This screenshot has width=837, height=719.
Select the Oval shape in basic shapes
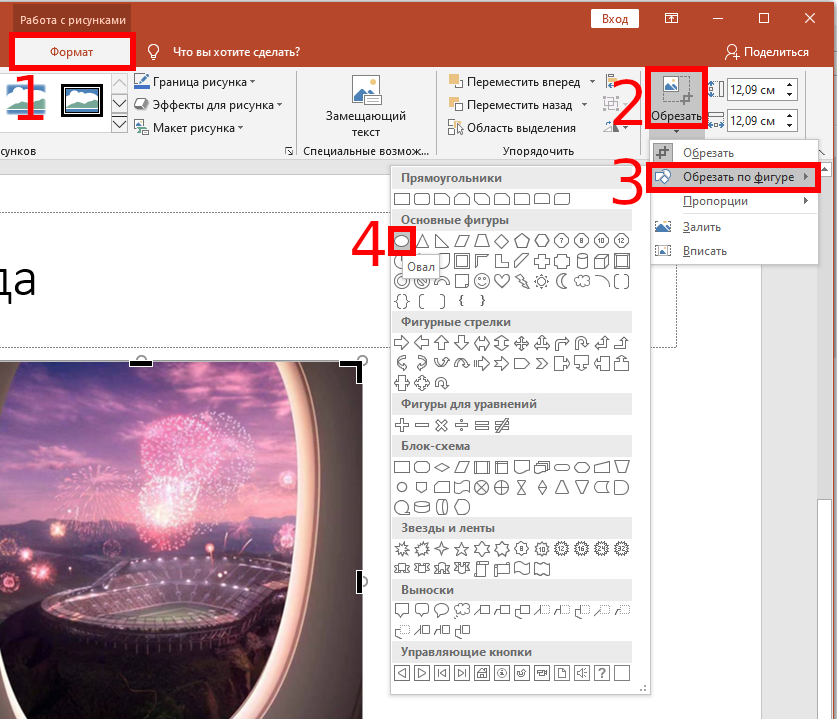(402, 241)
